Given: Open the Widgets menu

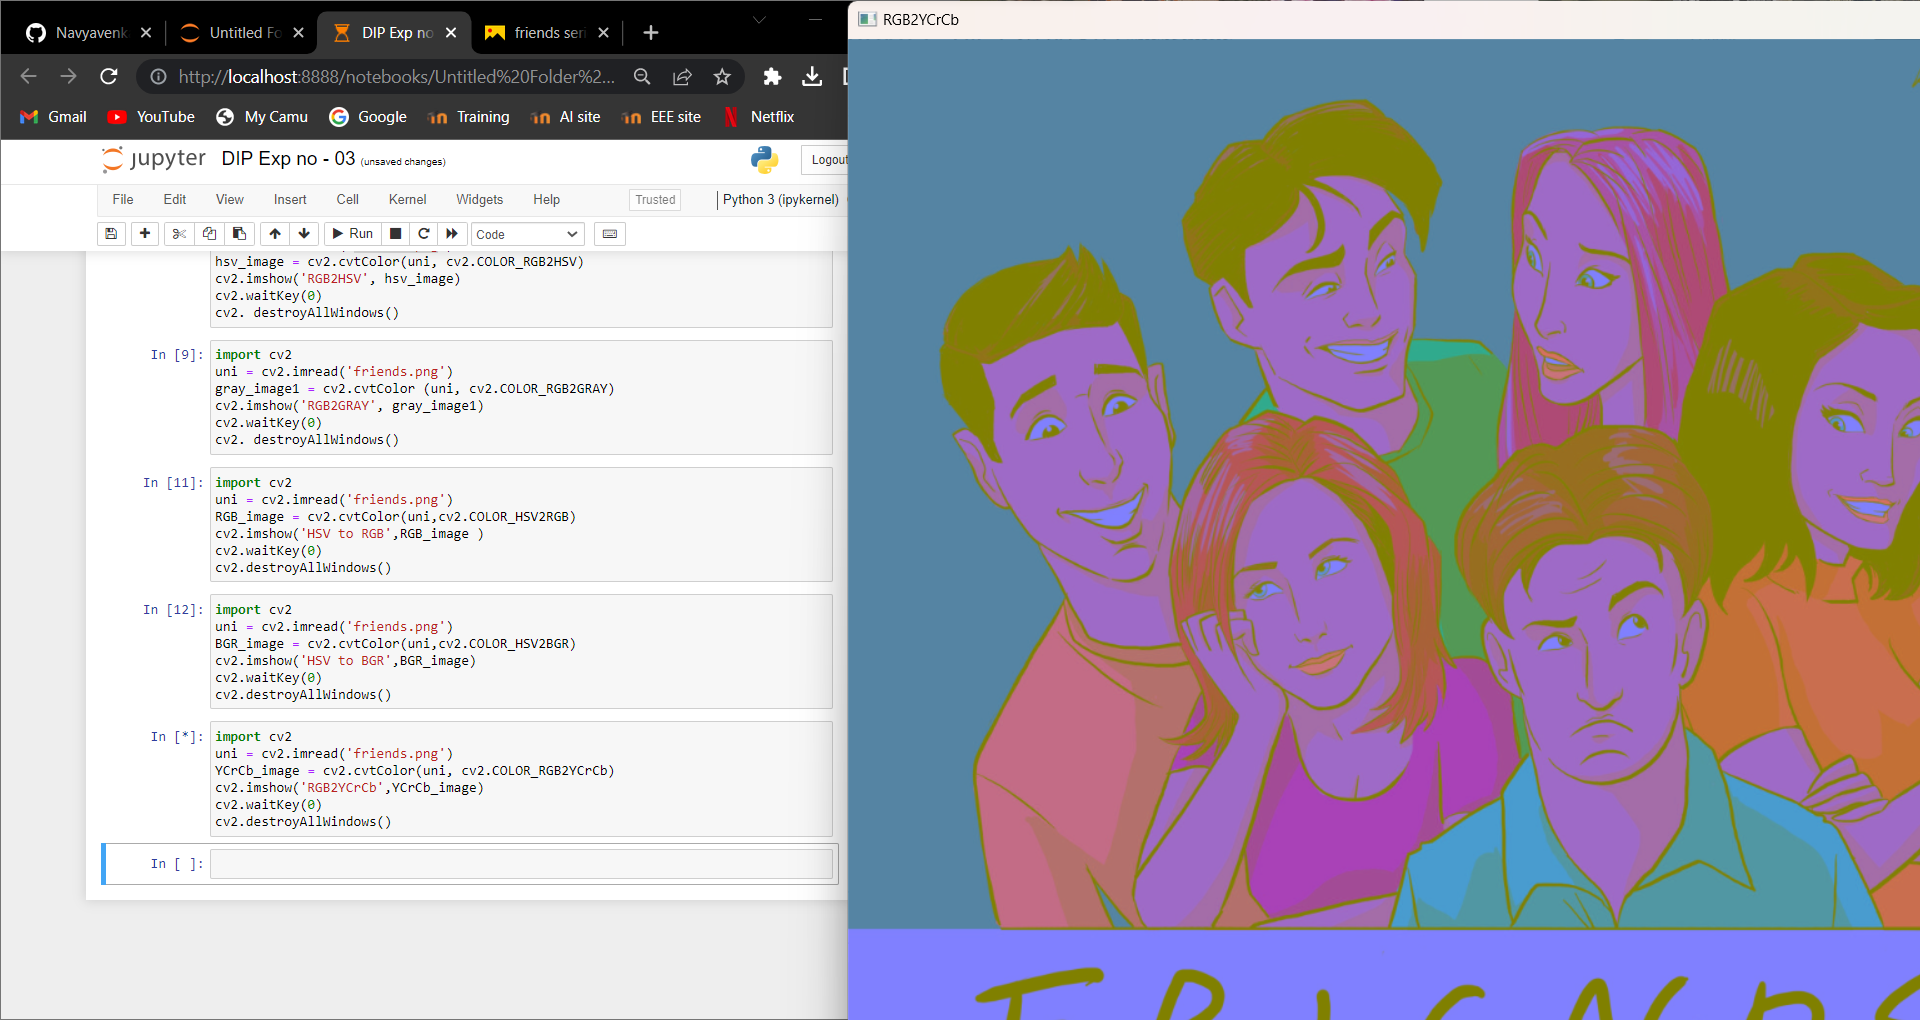Looking at the screenshot, I should point(480,200).
